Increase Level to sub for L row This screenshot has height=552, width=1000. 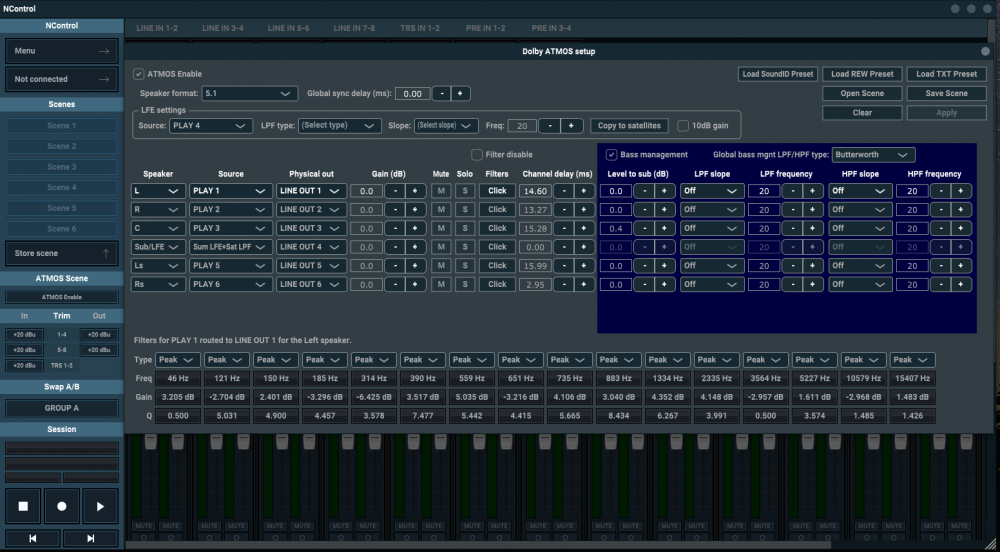coord(664,191)
